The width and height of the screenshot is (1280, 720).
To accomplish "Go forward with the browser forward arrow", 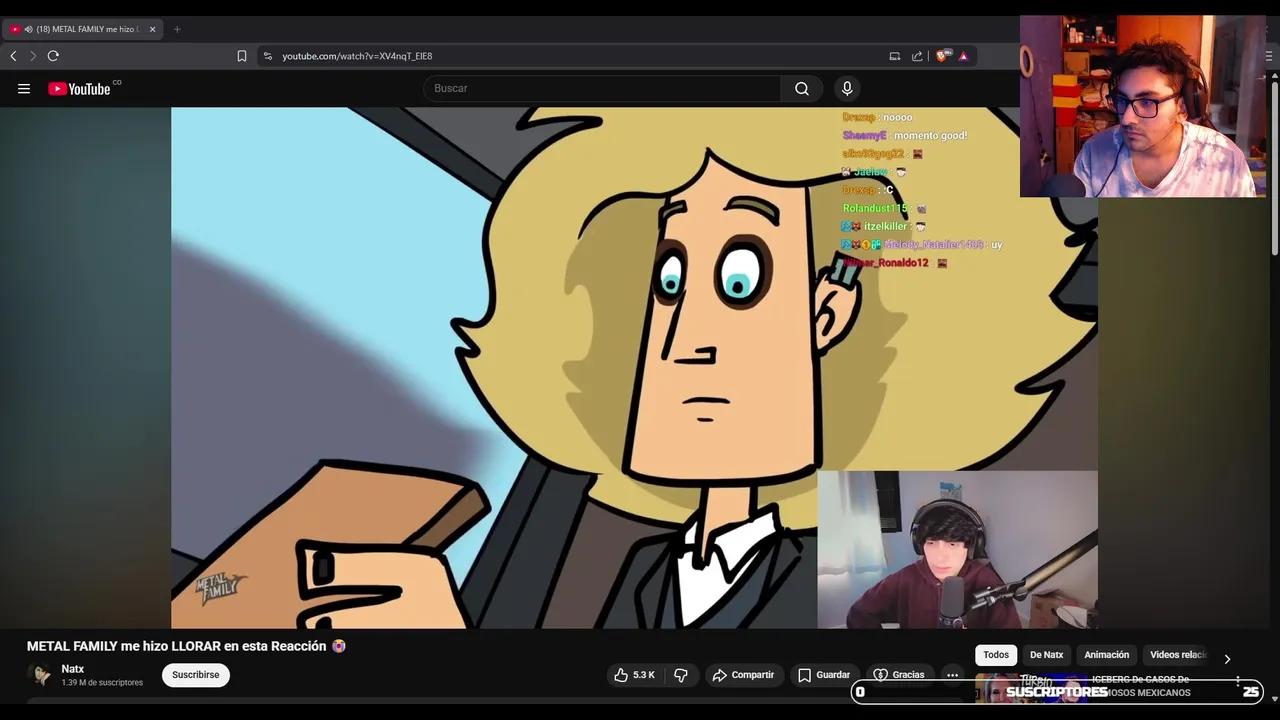I will click(33, 56).
